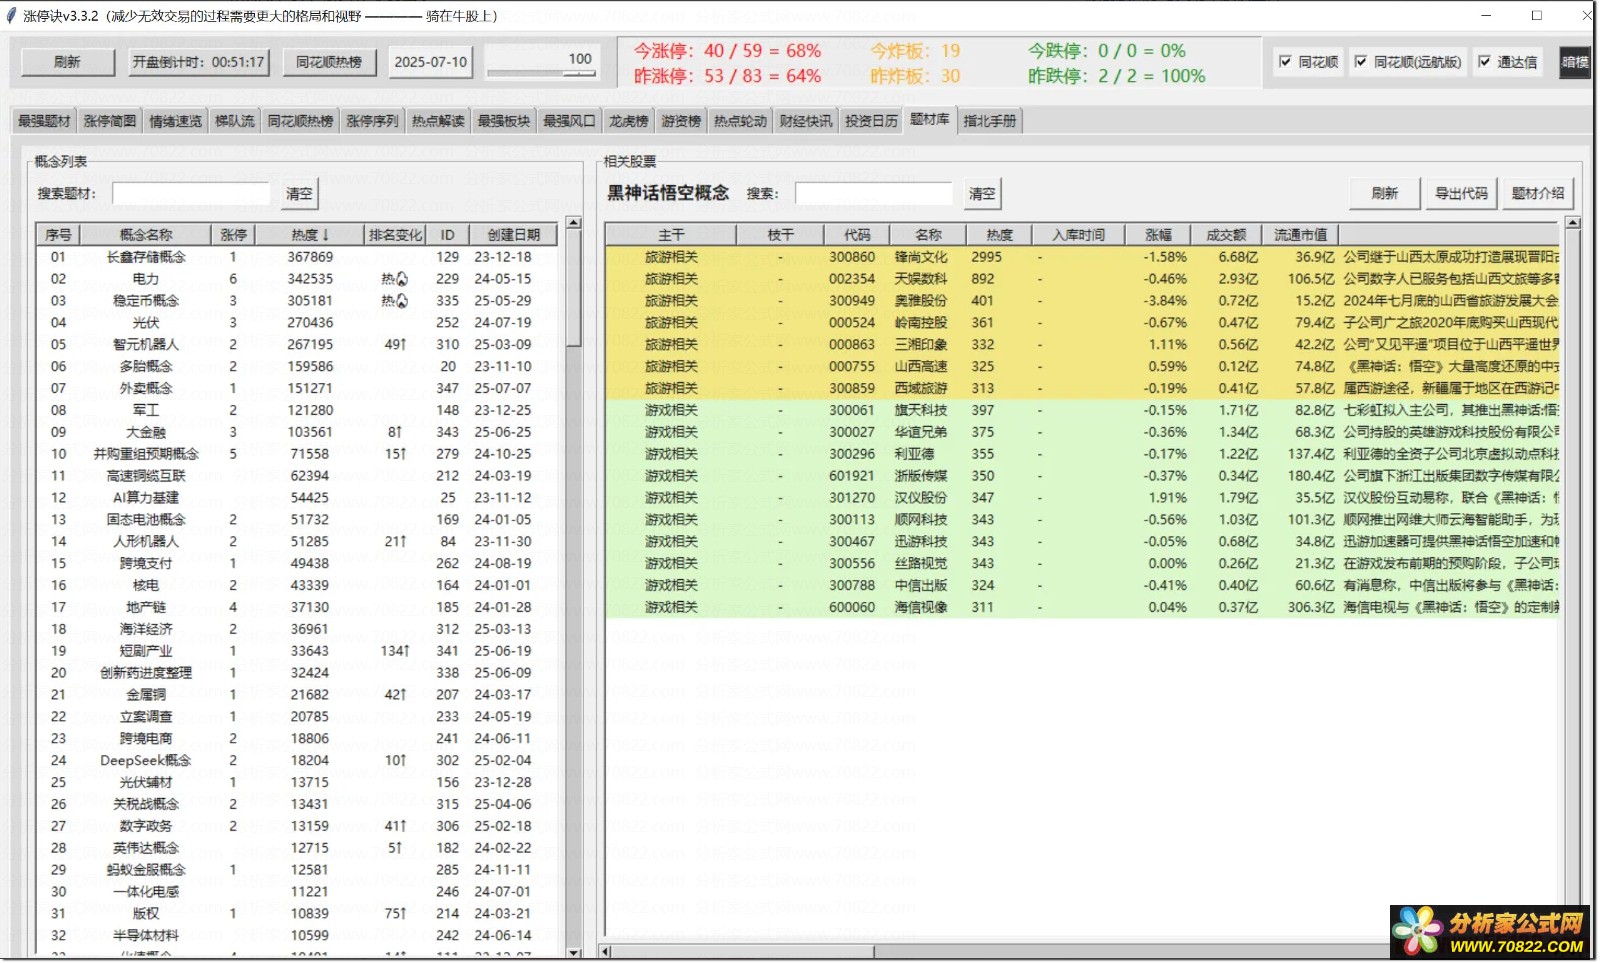Switch to the 龙虎榜 tab
The width and height of the screenshot is (1600, 963).
point(629,121)
